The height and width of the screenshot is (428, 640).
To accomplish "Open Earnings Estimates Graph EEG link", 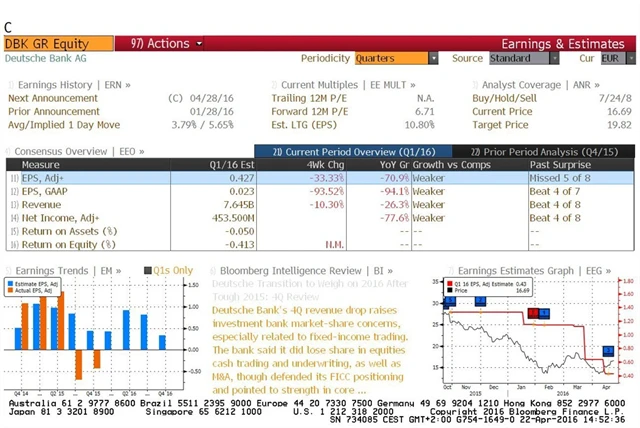I will (x=534, y=271).
